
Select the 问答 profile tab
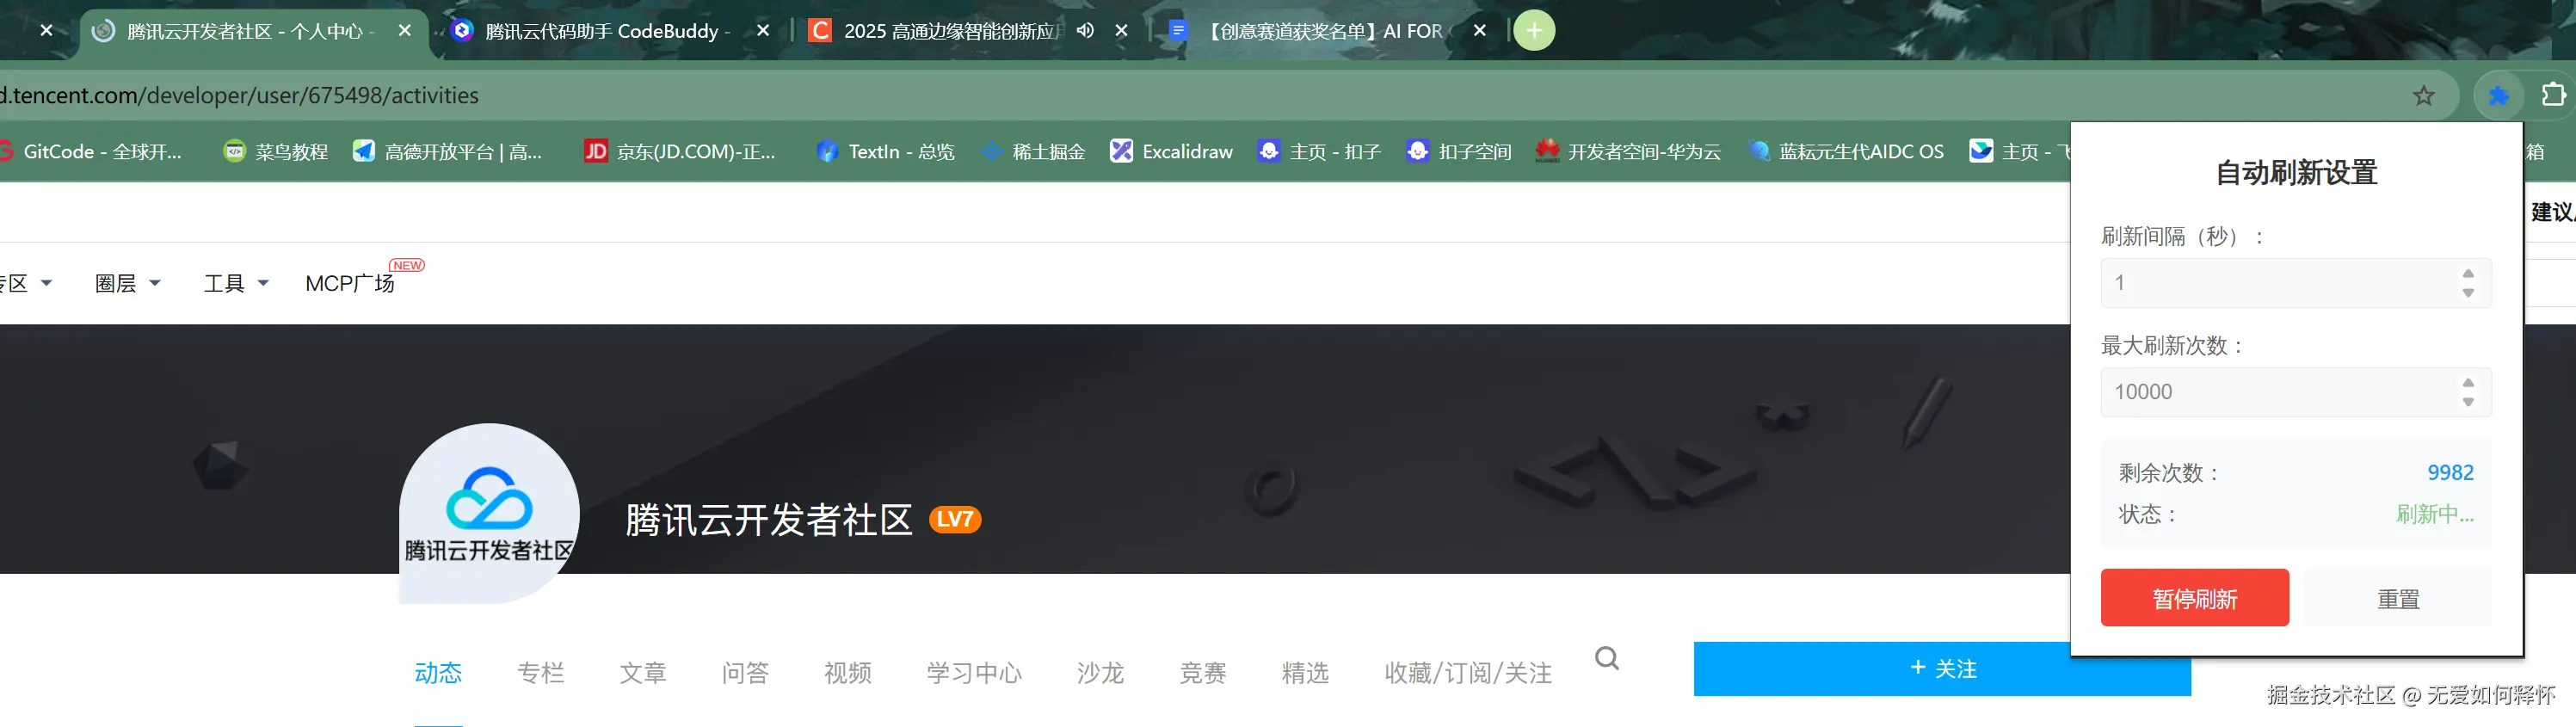(746, 673)
